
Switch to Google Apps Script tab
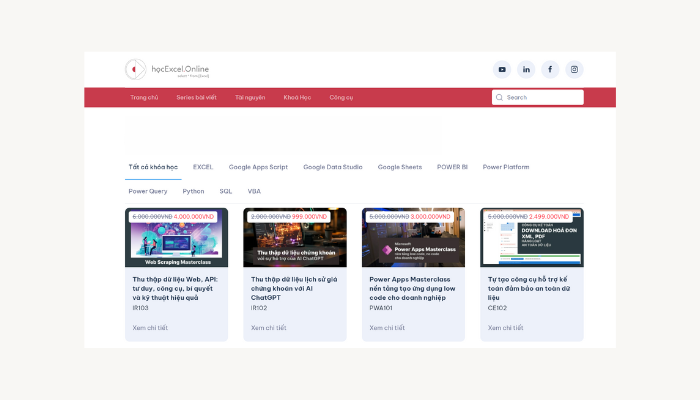(x=258, y=167)
